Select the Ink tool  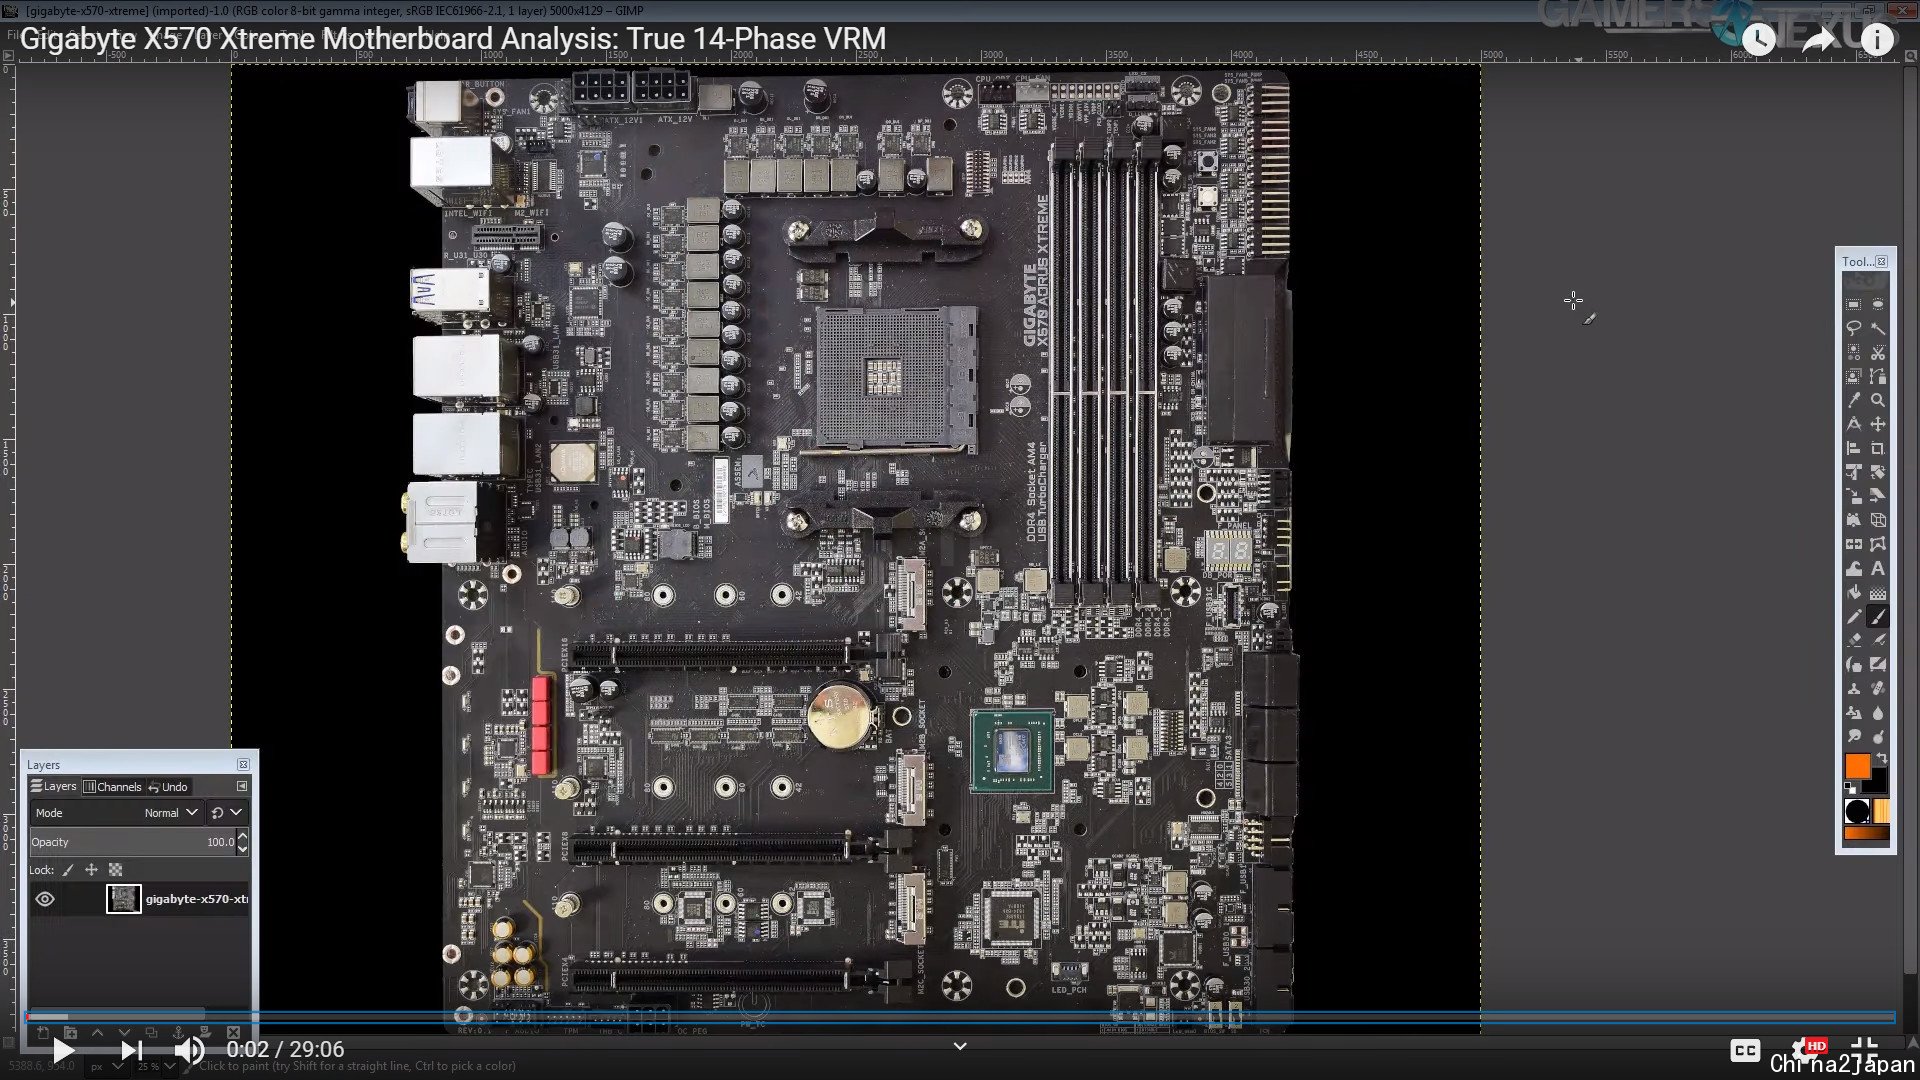click(1854, 664)
